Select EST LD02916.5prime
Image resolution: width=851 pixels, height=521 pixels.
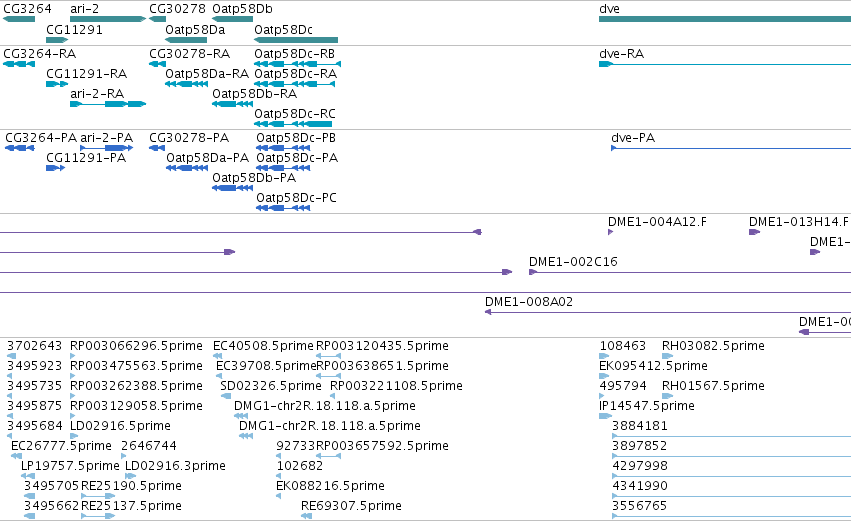pyautogui.click(x=120, y=426)
